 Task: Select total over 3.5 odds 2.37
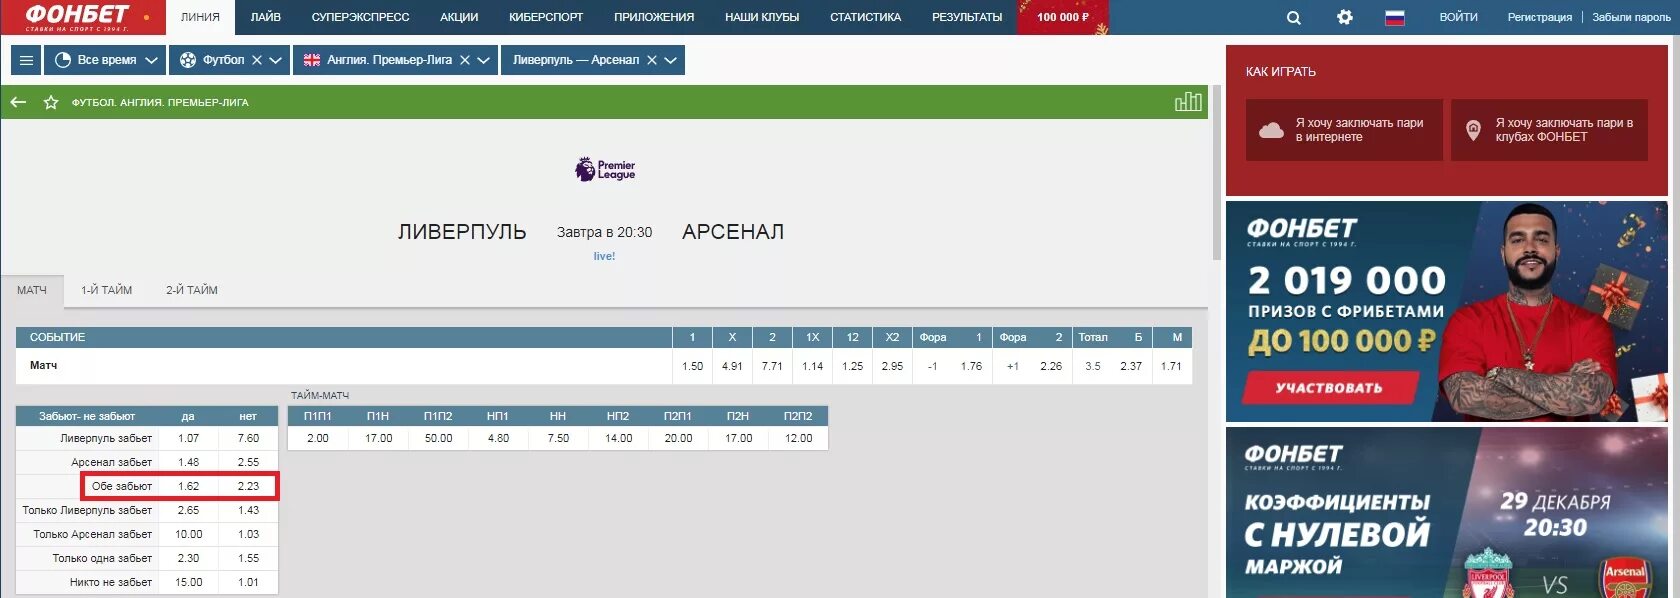[x=1131, y=366]
